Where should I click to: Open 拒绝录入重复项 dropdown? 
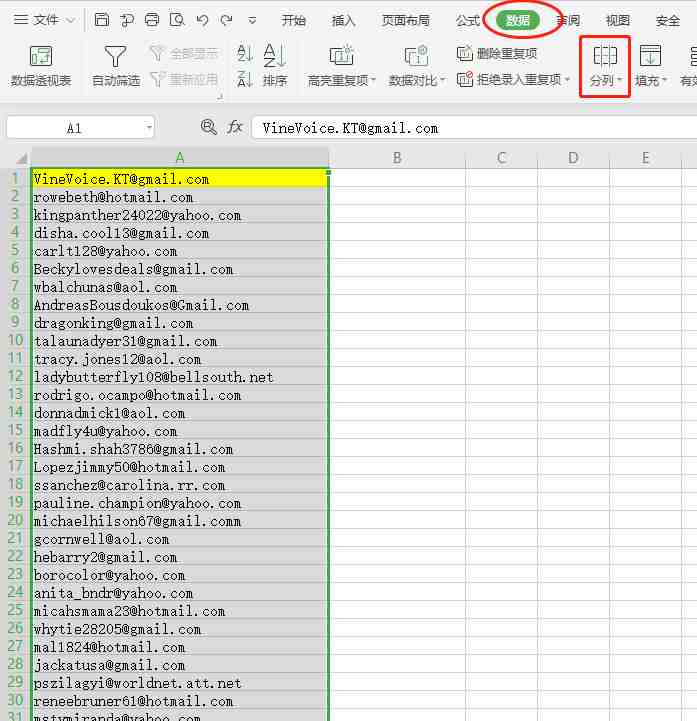click(514, 80)
